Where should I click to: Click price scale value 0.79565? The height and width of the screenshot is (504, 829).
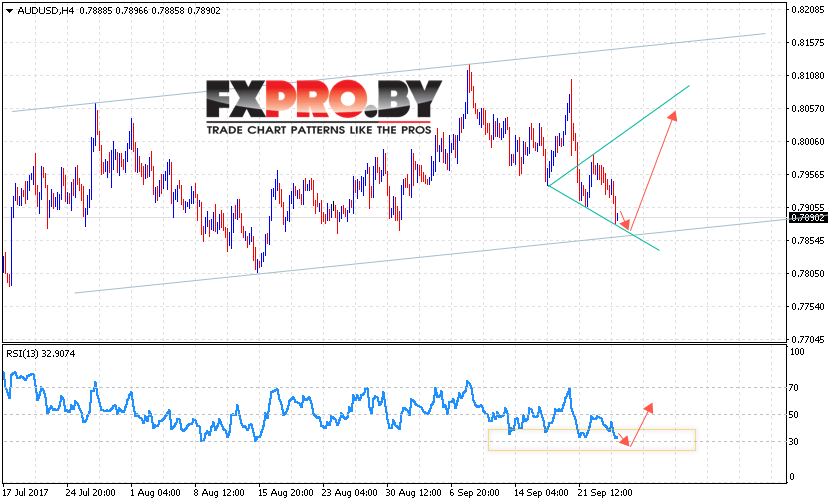click(x=807, y=175)
